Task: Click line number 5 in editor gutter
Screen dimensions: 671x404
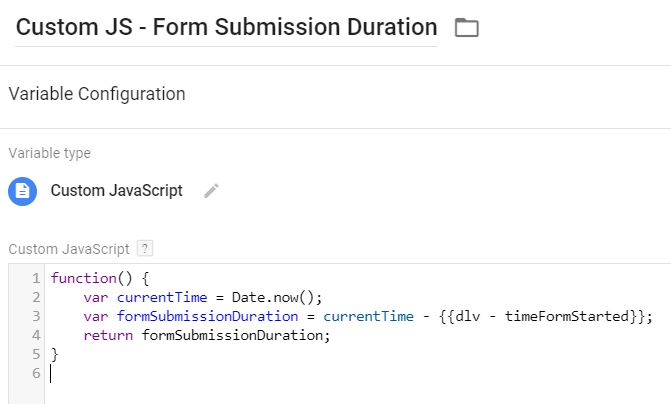Action: tap(36, 354)
